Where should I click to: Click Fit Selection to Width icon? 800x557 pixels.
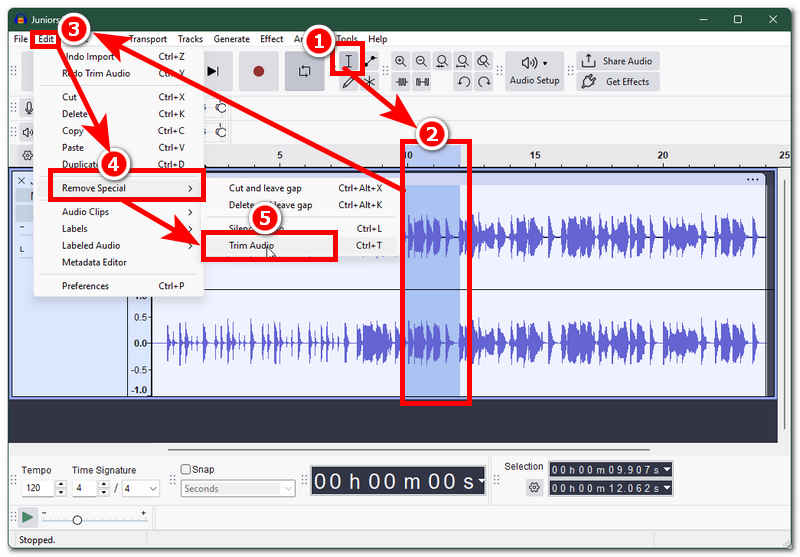click(x=442, y=61)
